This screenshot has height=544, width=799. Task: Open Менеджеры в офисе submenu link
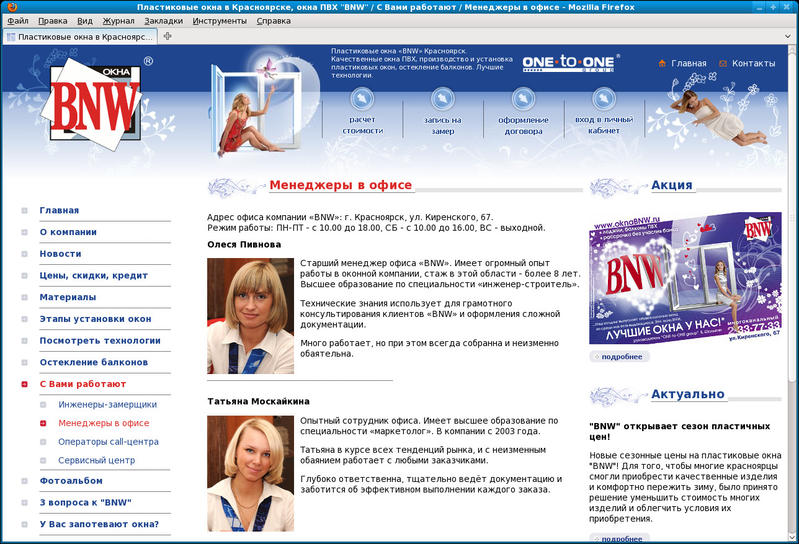coord(103,423)
